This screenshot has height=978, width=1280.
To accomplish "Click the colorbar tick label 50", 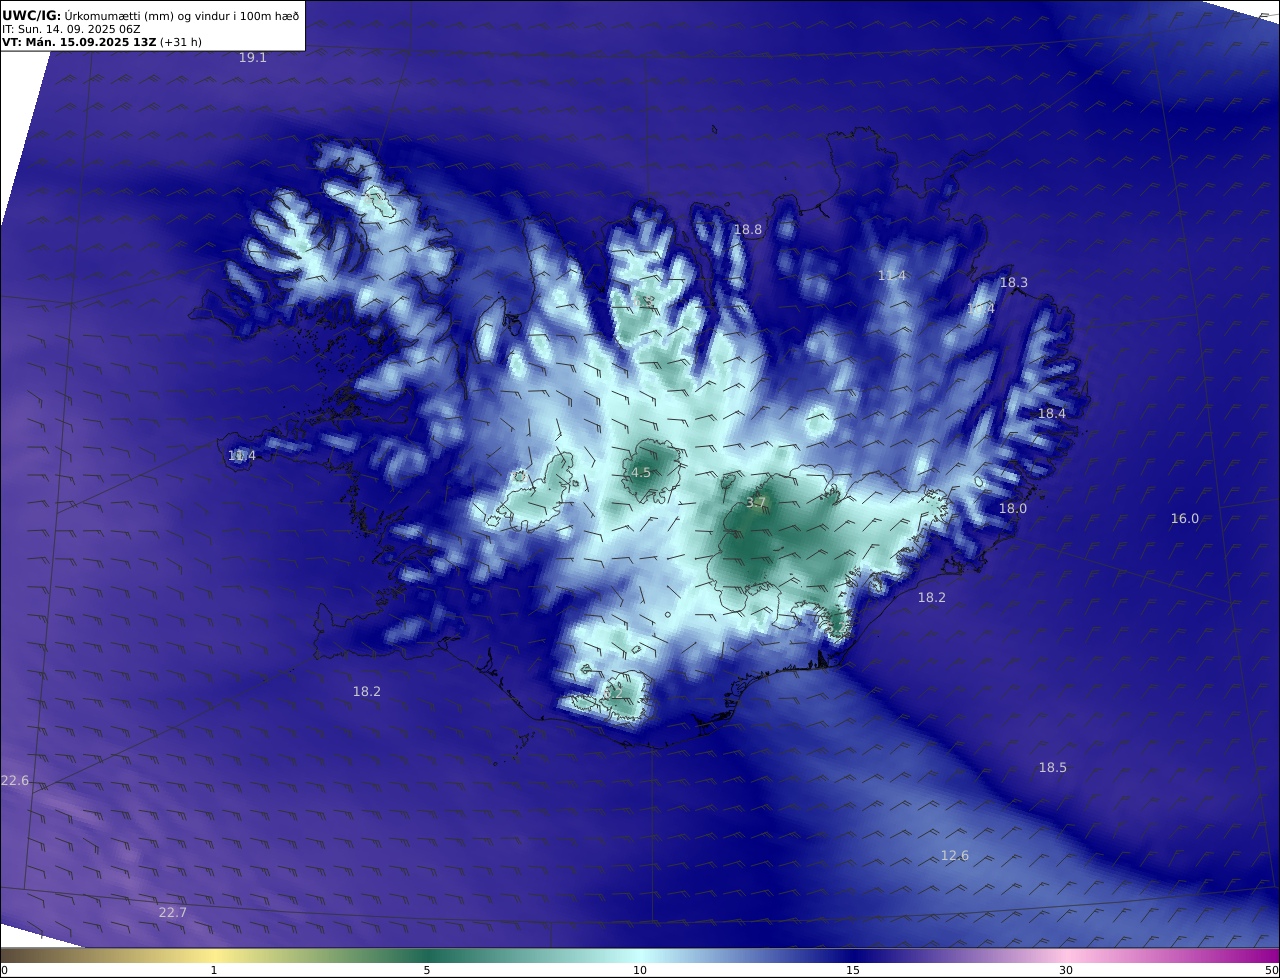I will click(1271, 970).
